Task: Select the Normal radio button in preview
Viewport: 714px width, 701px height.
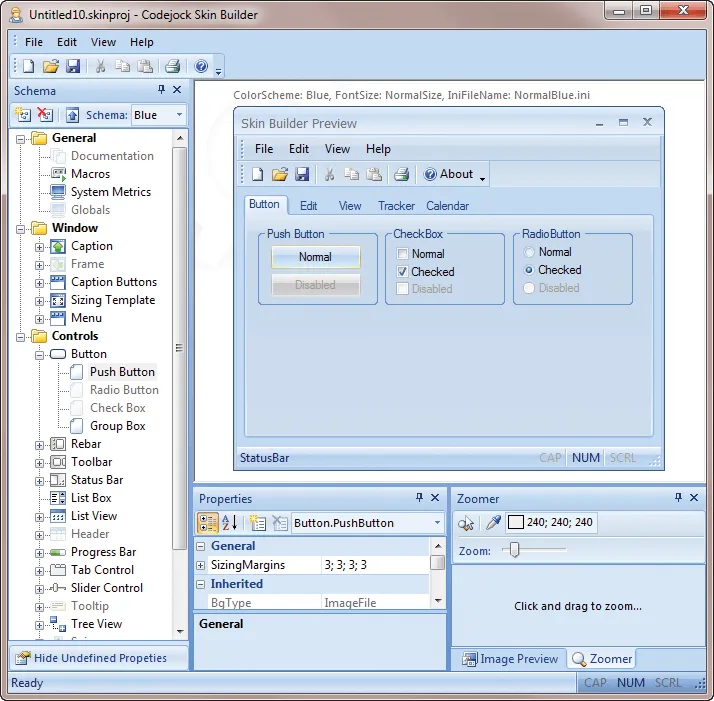Action: 529,252
